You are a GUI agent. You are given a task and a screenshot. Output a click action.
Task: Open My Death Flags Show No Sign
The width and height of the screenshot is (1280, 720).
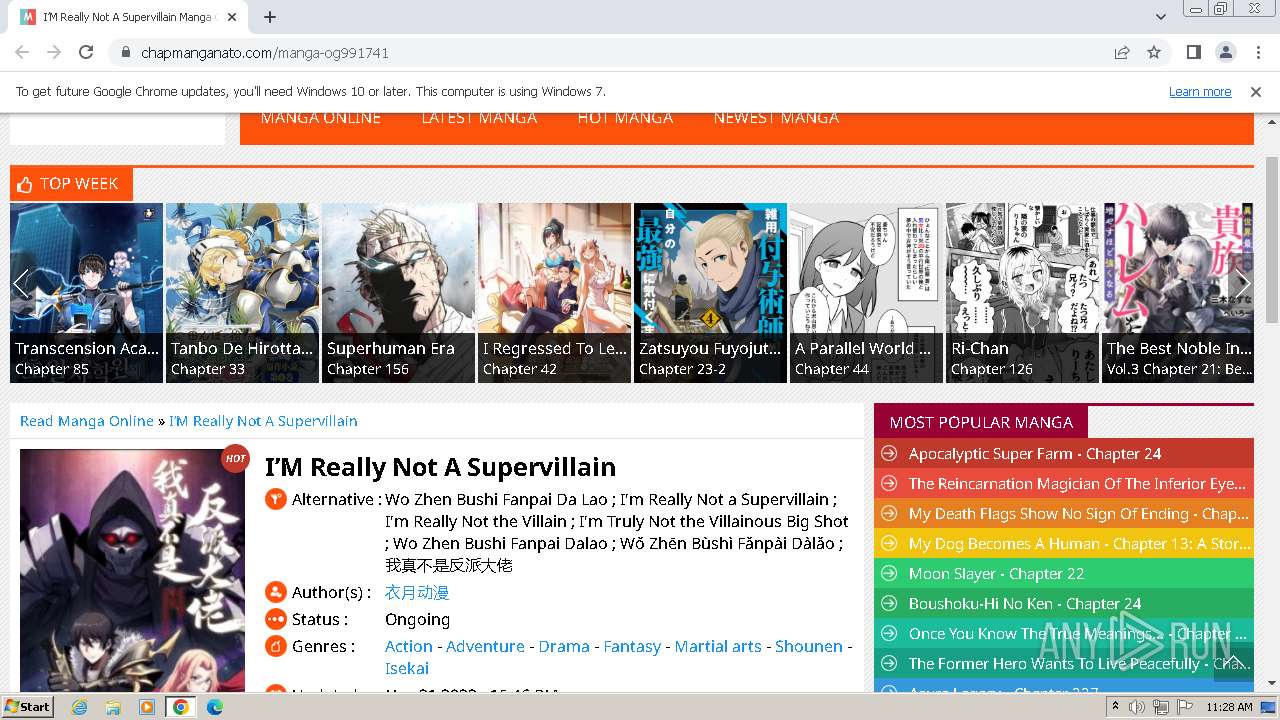pyautogui.click(x=1078, y=514)
